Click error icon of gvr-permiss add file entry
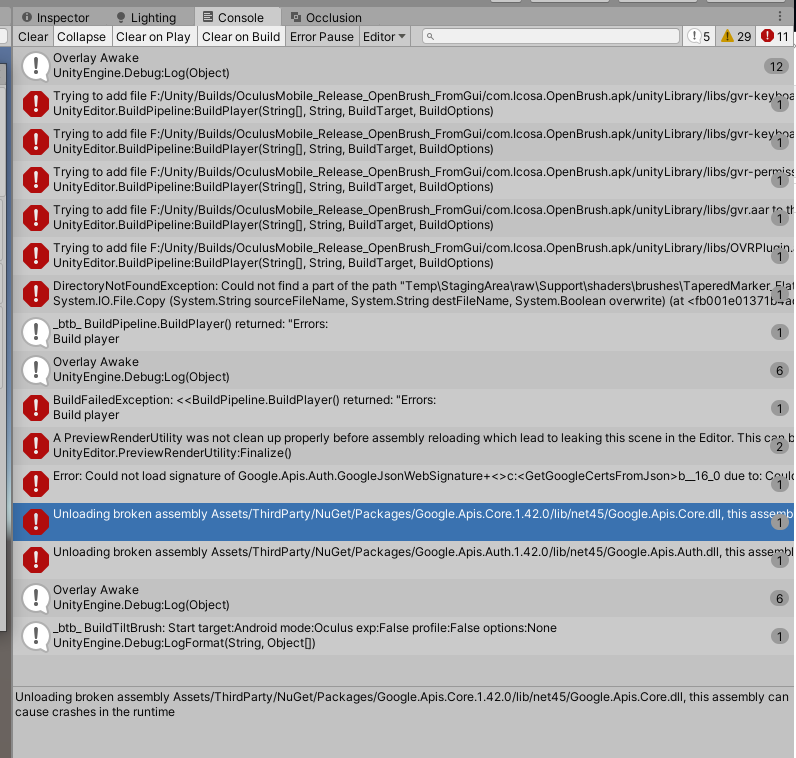The width and height of the screenshot is (796, 758). pos(36,180)
